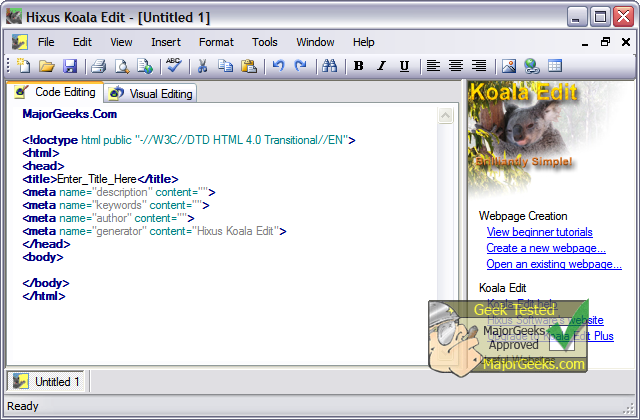Restore down the inner document window
The width and height of the screenshot is (640, 420).
point(605,42)
